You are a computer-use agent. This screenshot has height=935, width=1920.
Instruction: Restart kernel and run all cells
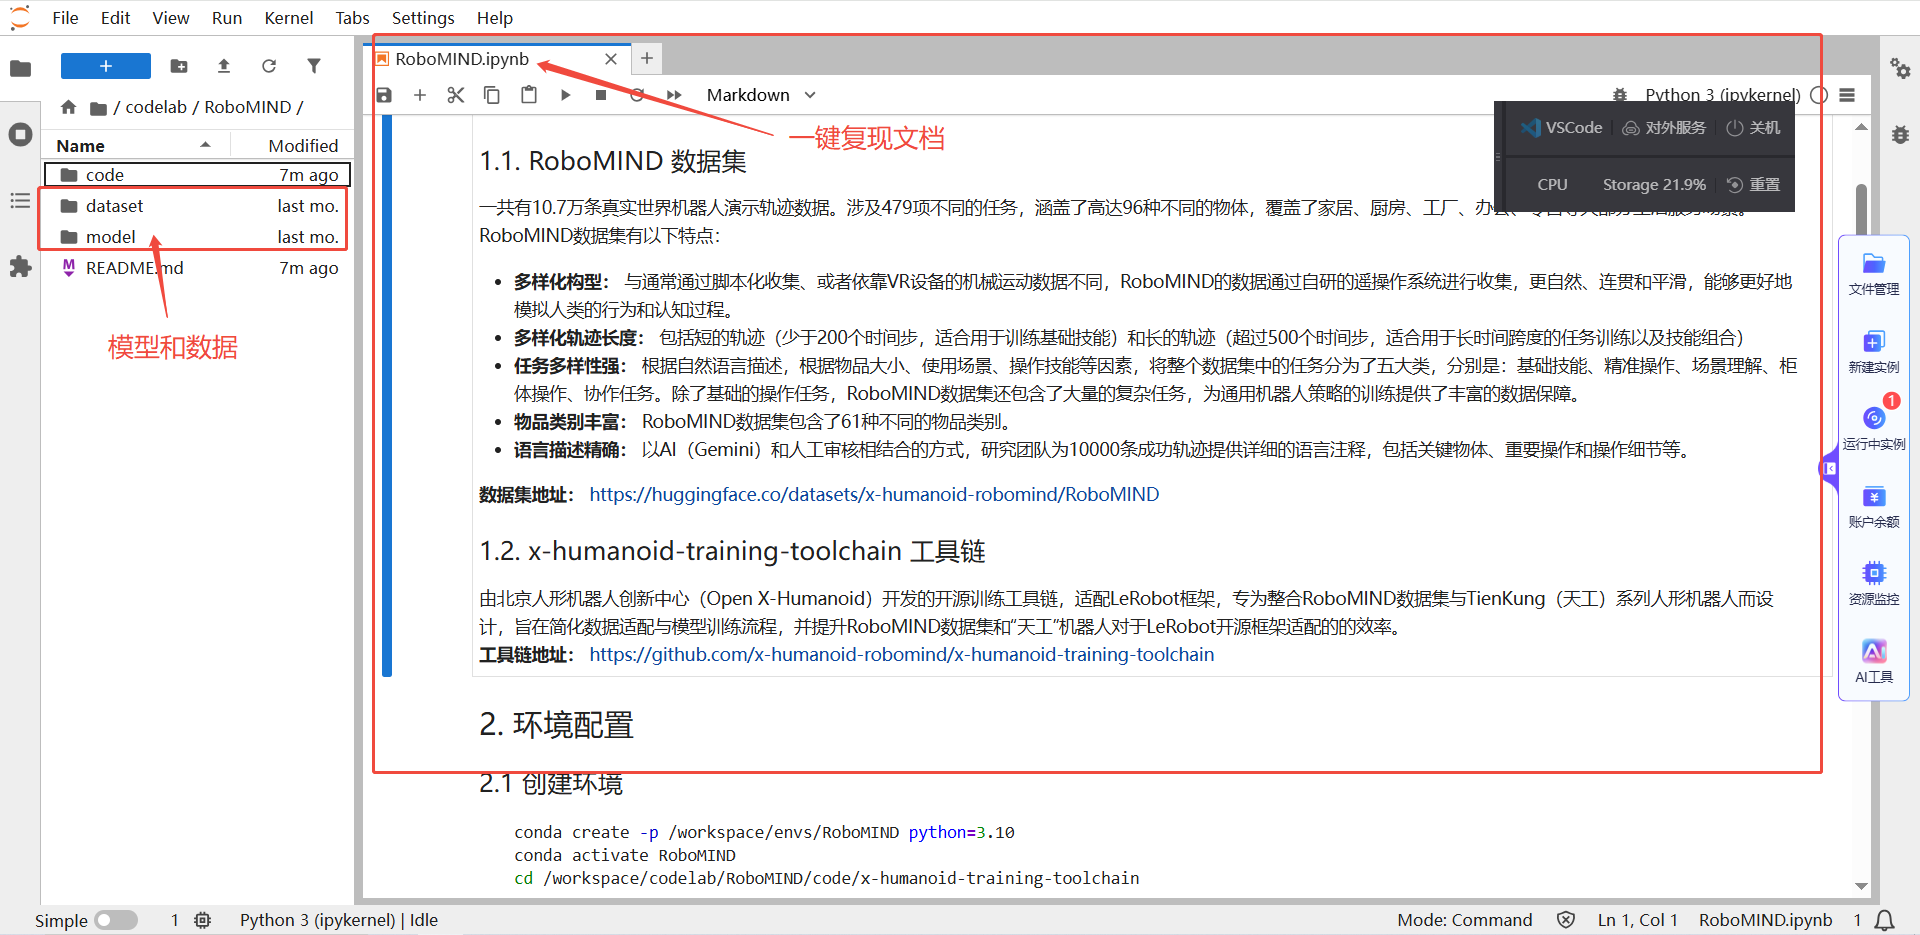tap(675, 95)
